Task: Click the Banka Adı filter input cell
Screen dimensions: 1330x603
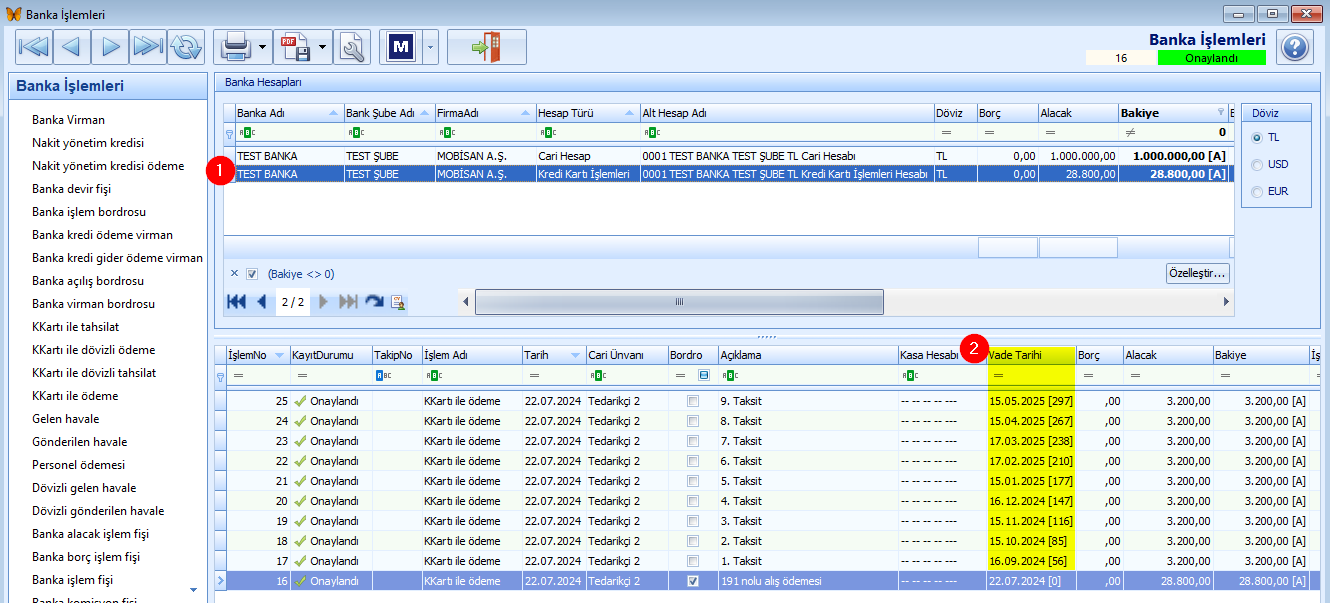Action: [290, 132]
